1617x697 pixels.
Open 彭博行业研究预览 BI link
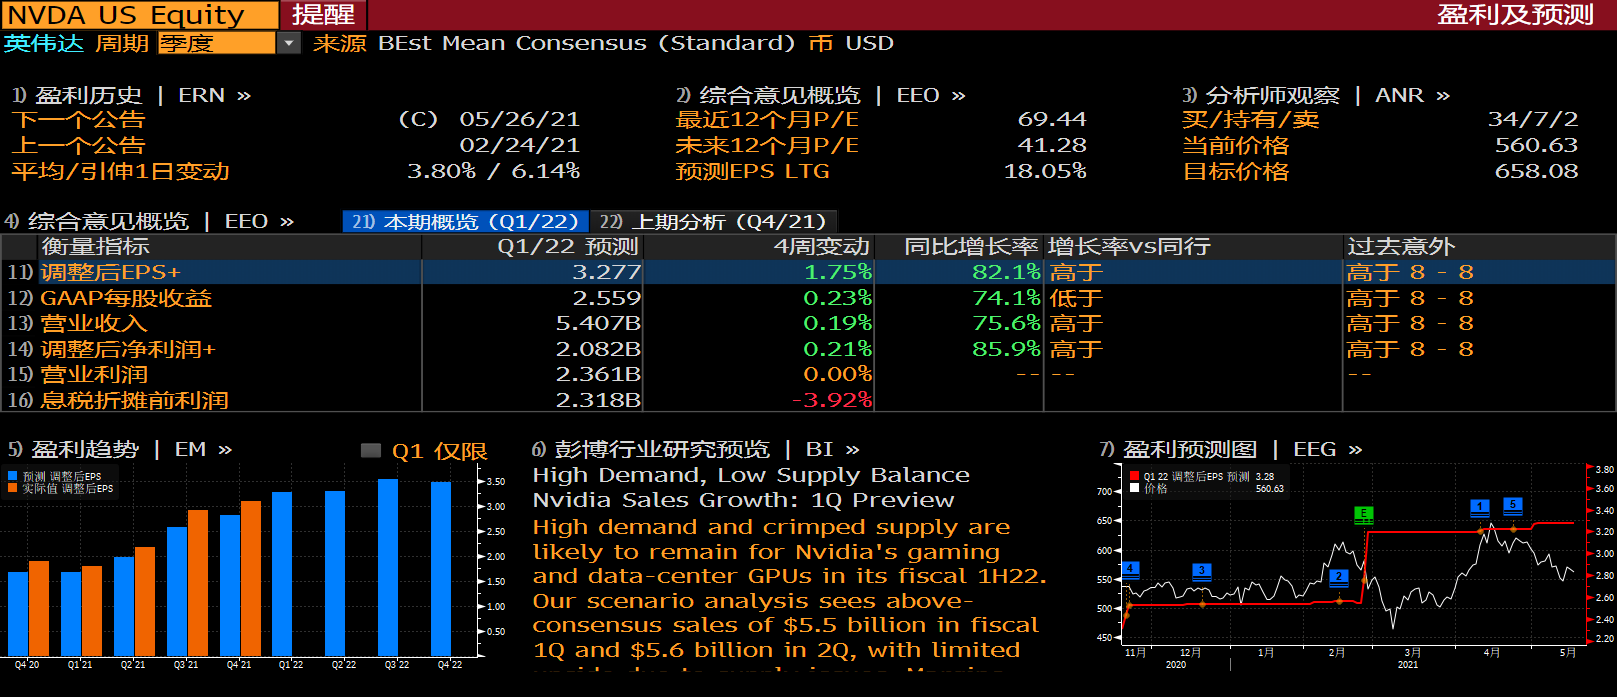pyautogui.click(x=696, y=450)
